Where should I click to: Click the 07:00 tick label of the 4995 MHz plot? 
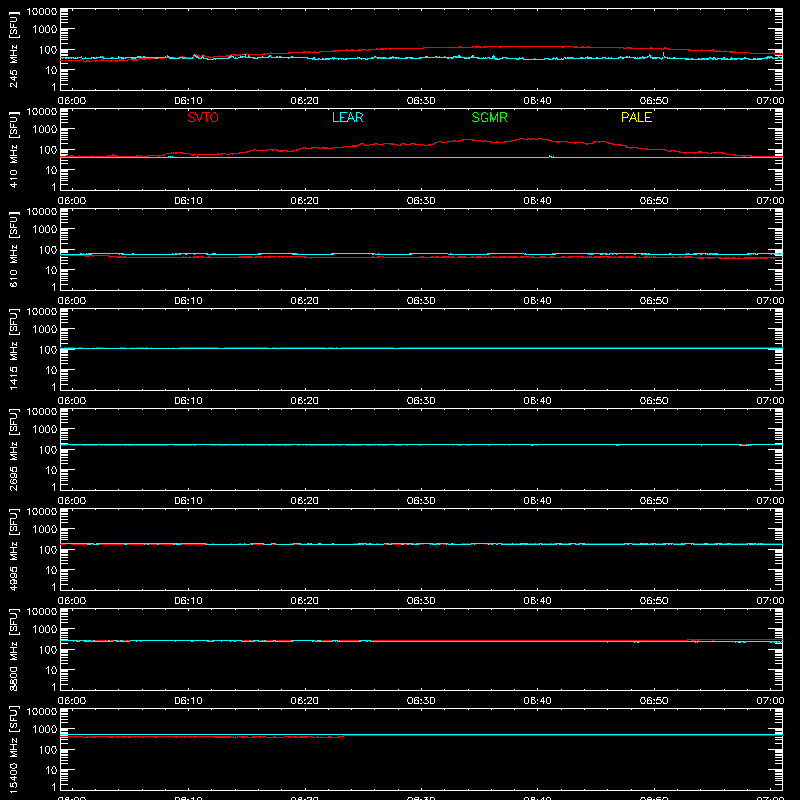coord(770,601)
